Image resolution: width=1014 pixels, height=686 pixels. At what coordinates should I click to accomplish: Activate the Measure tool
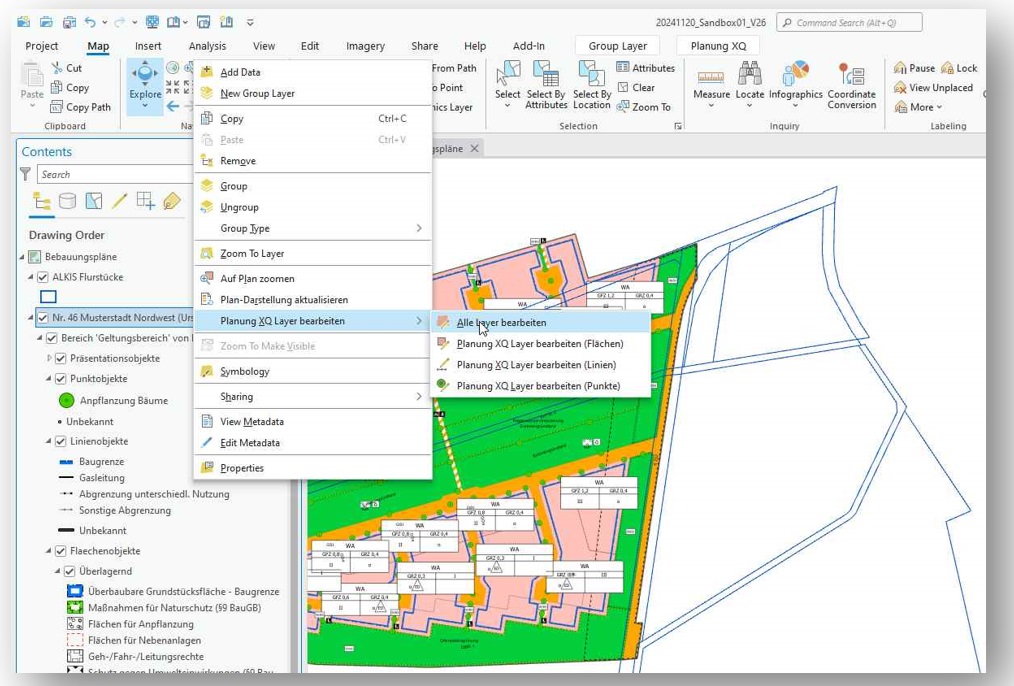coord(711,85)
